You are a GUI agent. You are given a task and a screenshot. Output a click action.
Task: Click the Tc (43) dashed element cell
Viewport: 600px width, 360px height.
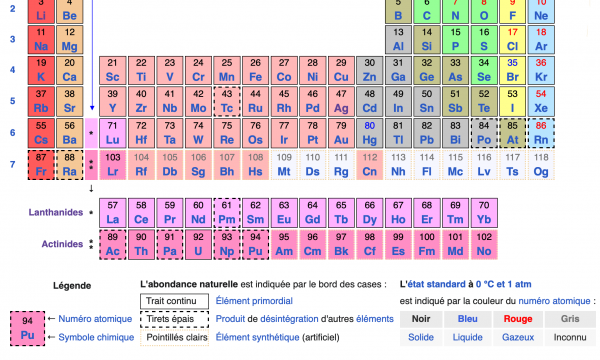click(x=227, y=101)
